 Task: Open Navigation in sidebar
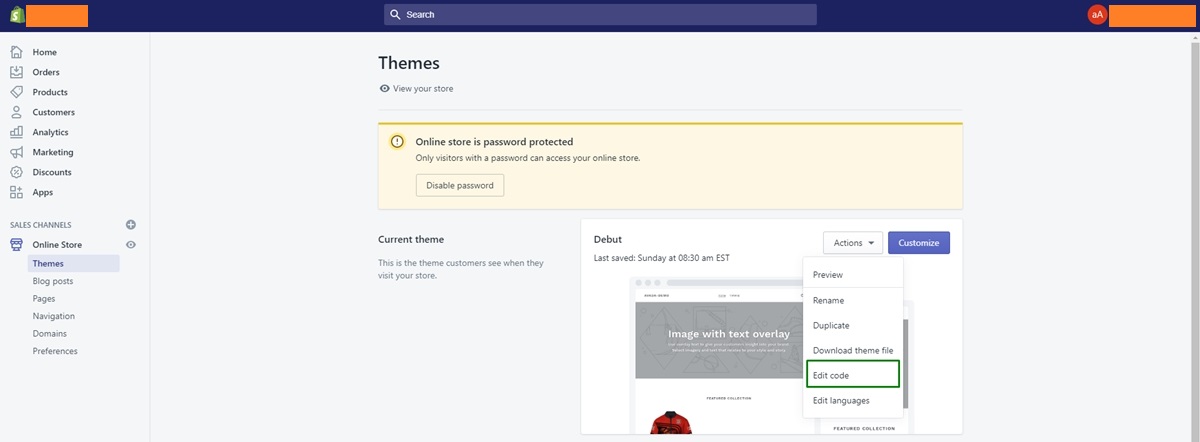click(54, 316)
